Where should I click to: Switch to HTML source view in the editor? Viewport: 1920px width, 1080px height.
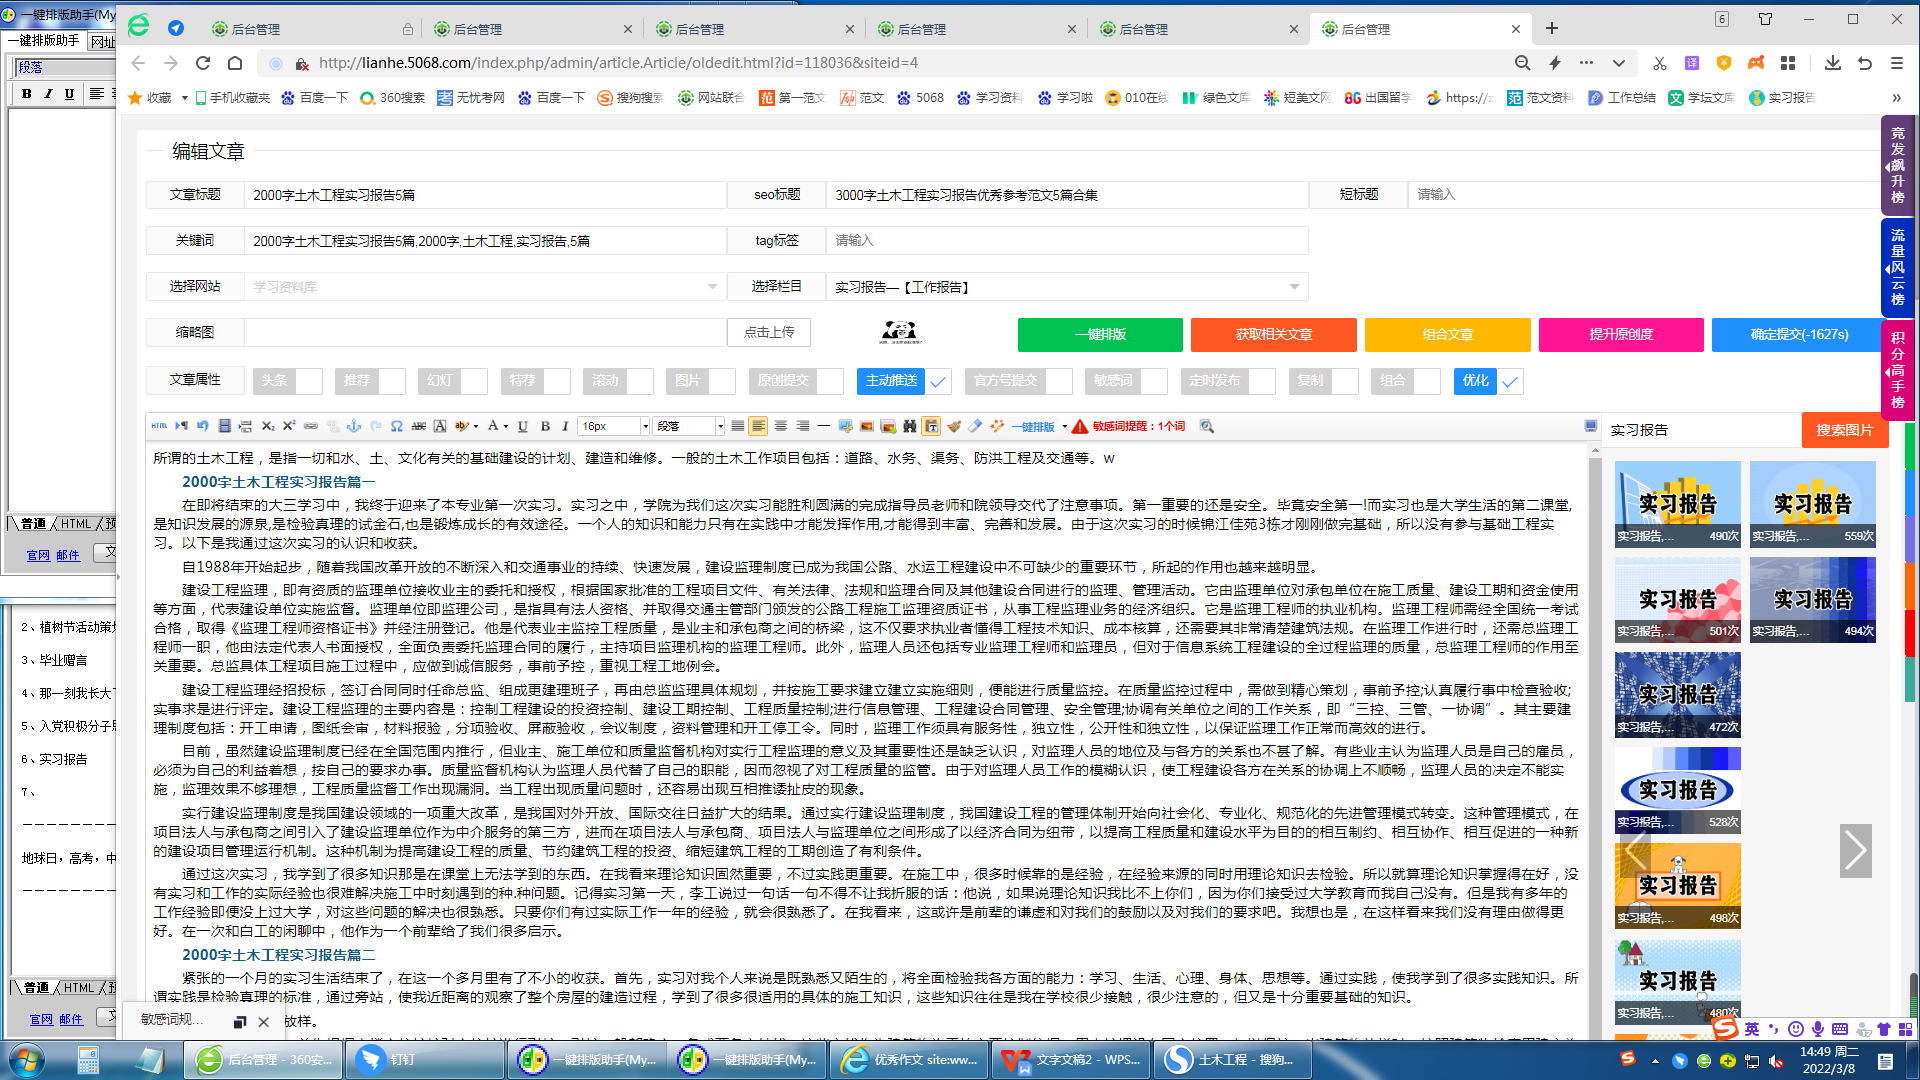(159, 425)
